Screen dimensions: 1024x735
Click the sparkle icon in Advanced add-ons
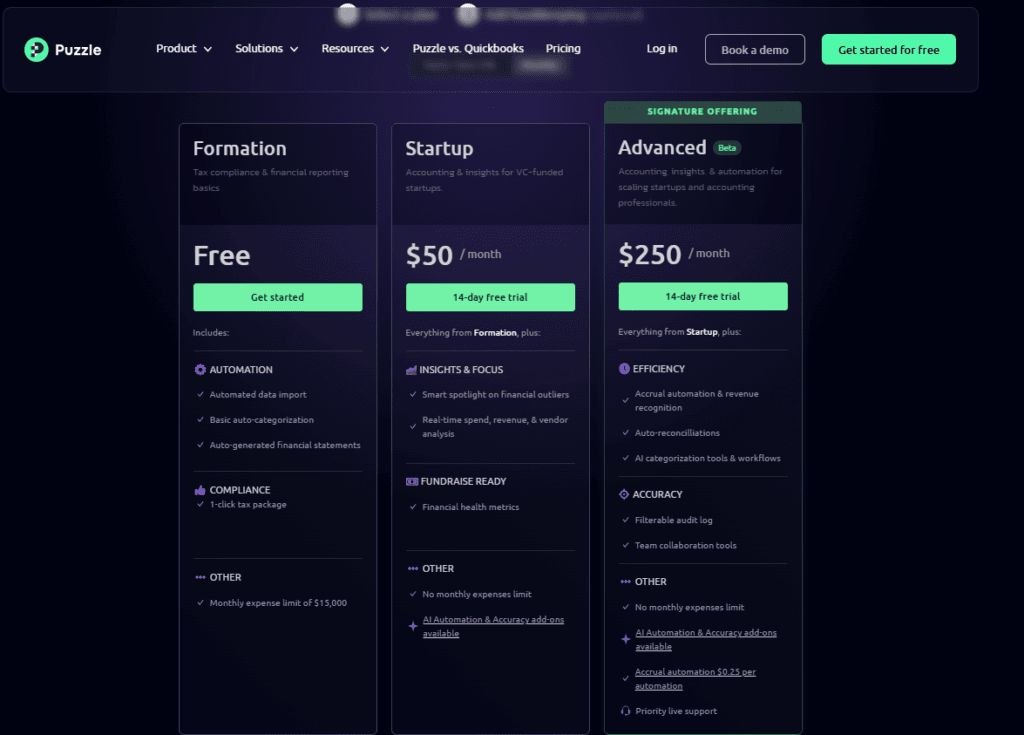click(x=626, y=640)
